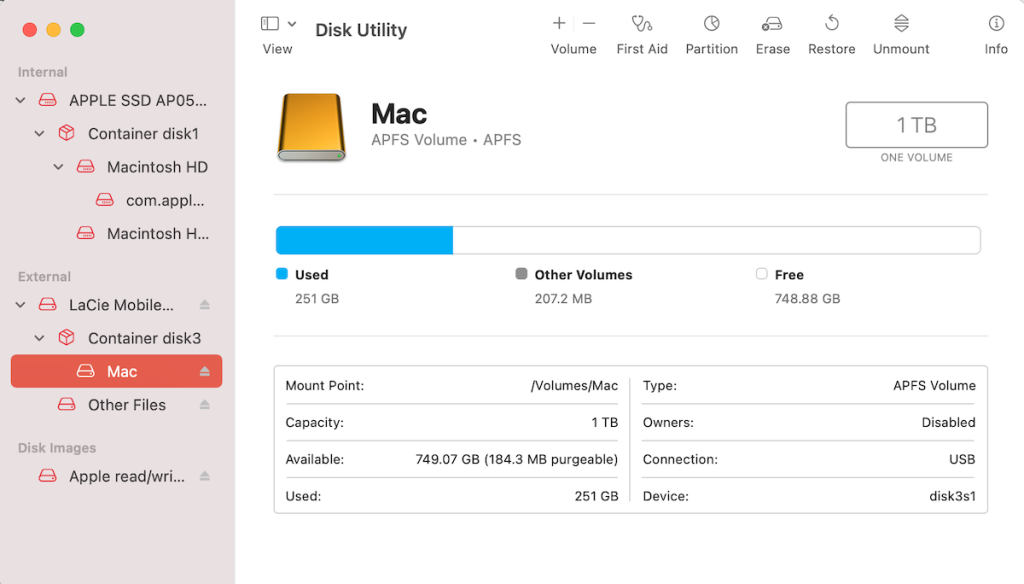Unmount the Mac volume
1024x584 pixels.
pyautogui.click(x=900, y=30)
